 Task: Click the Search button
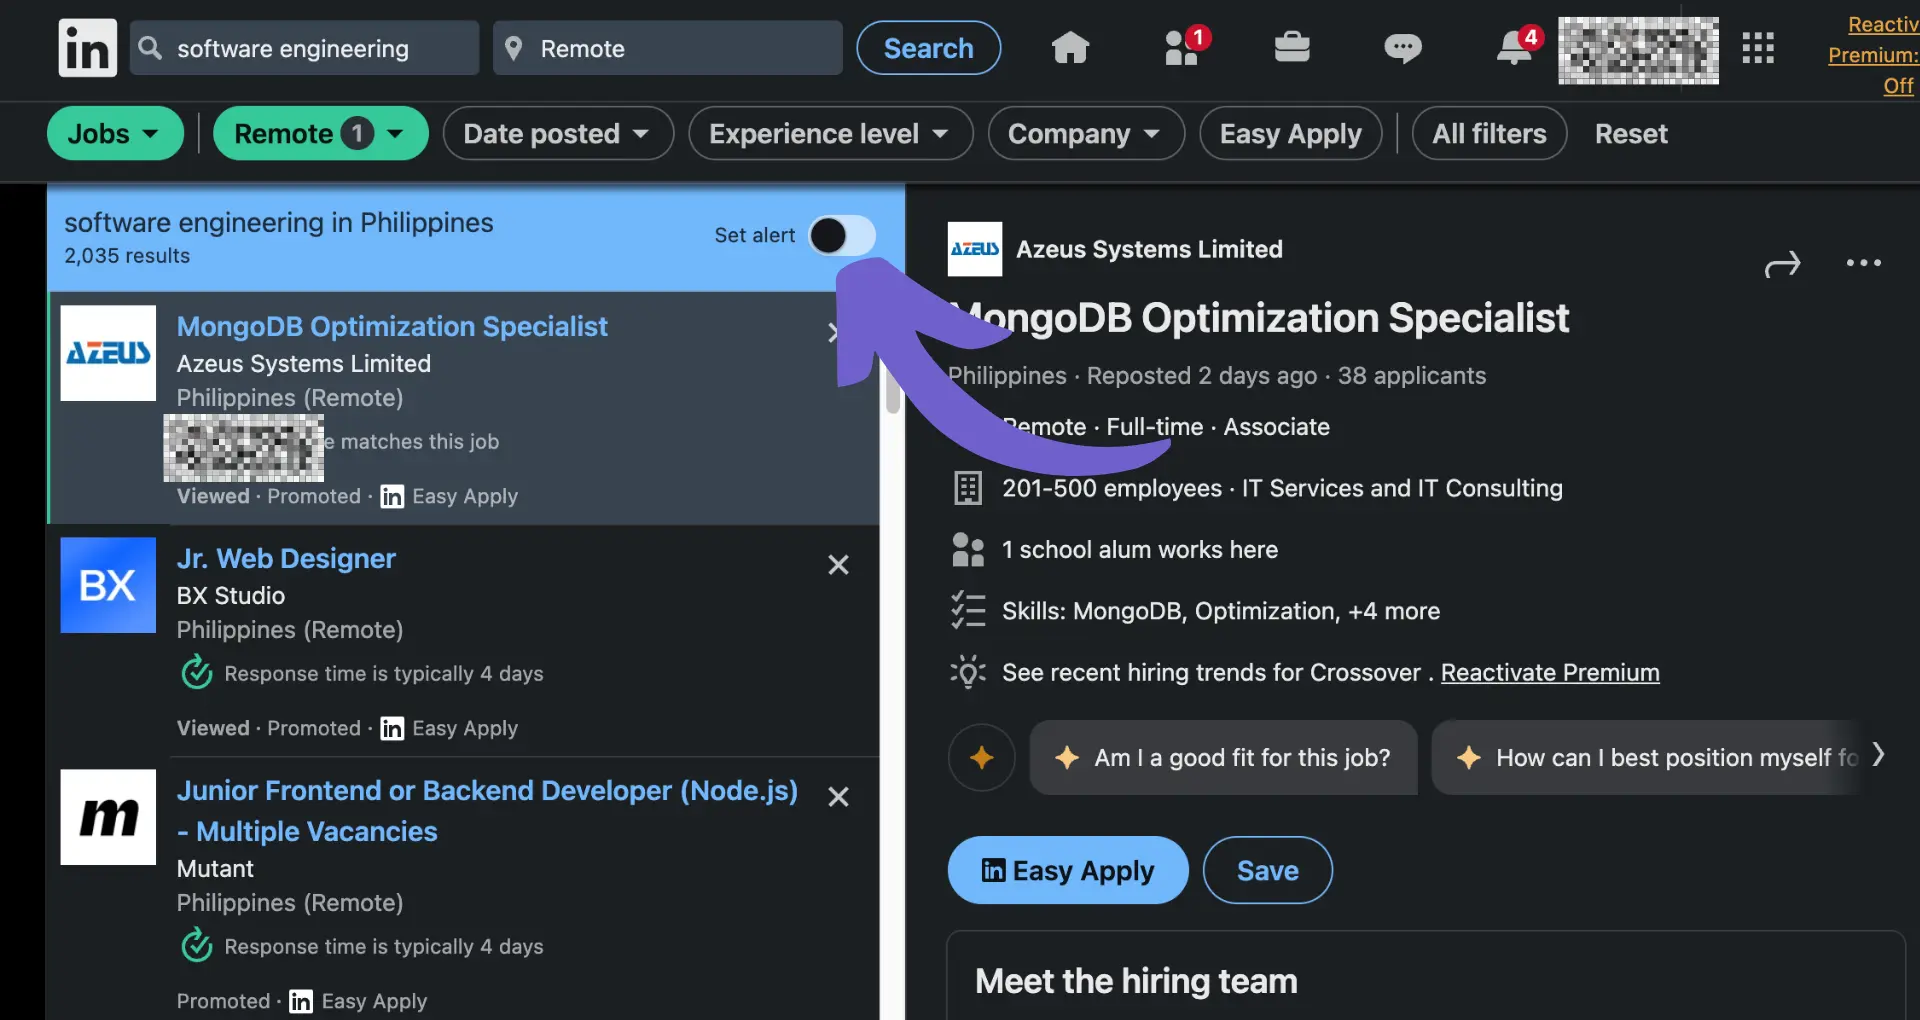[928, 48]
